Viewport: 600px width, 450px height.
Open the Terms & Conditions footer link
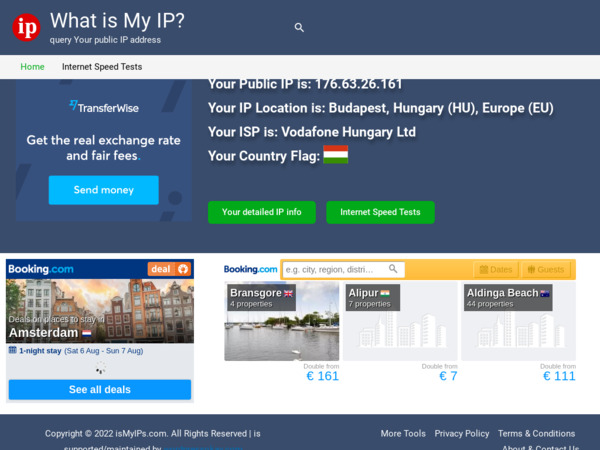point(536,434)
